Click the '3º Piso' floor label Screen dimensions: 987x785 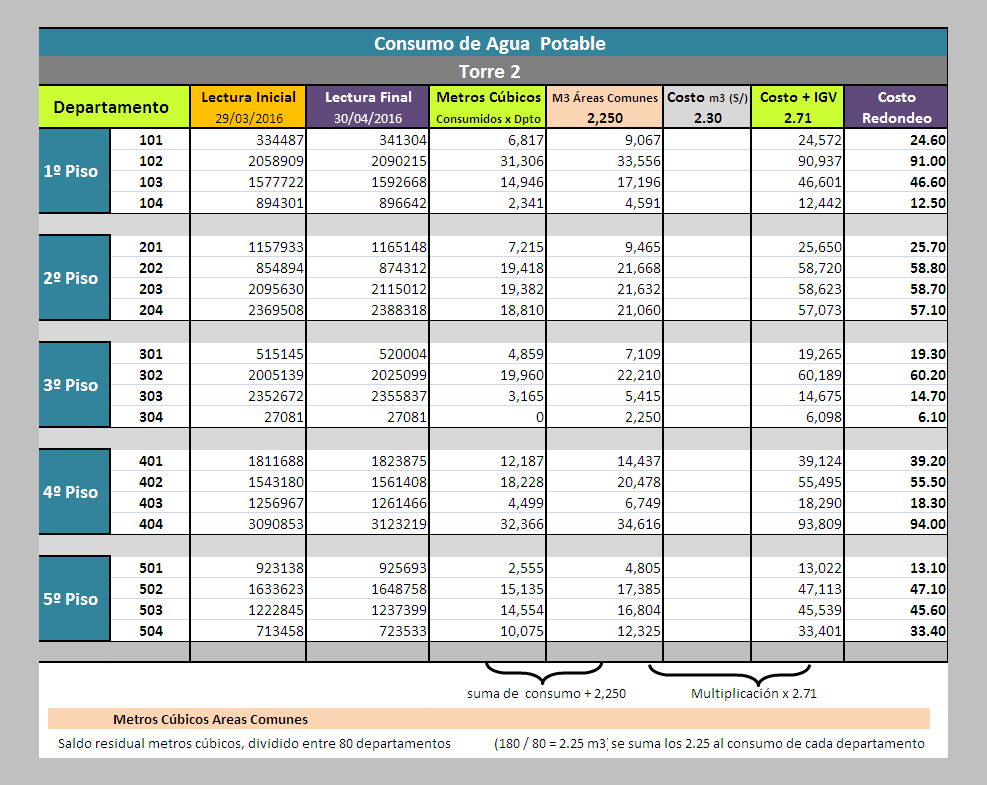pos(74,385)
